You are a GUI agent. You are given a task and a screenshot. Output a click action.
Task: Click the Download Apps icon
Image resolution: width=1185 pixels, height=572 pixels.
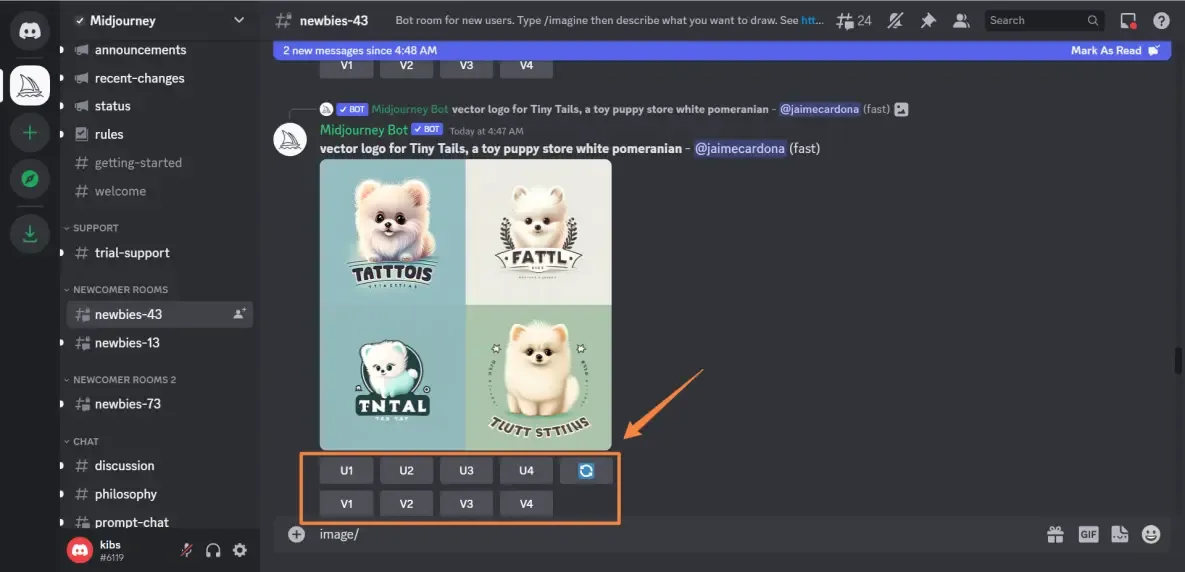[29, 234]
